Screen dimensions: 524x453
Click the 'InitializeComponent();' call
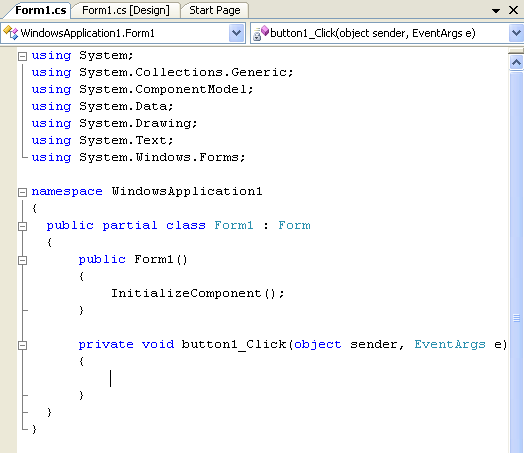tap(198, 293)
